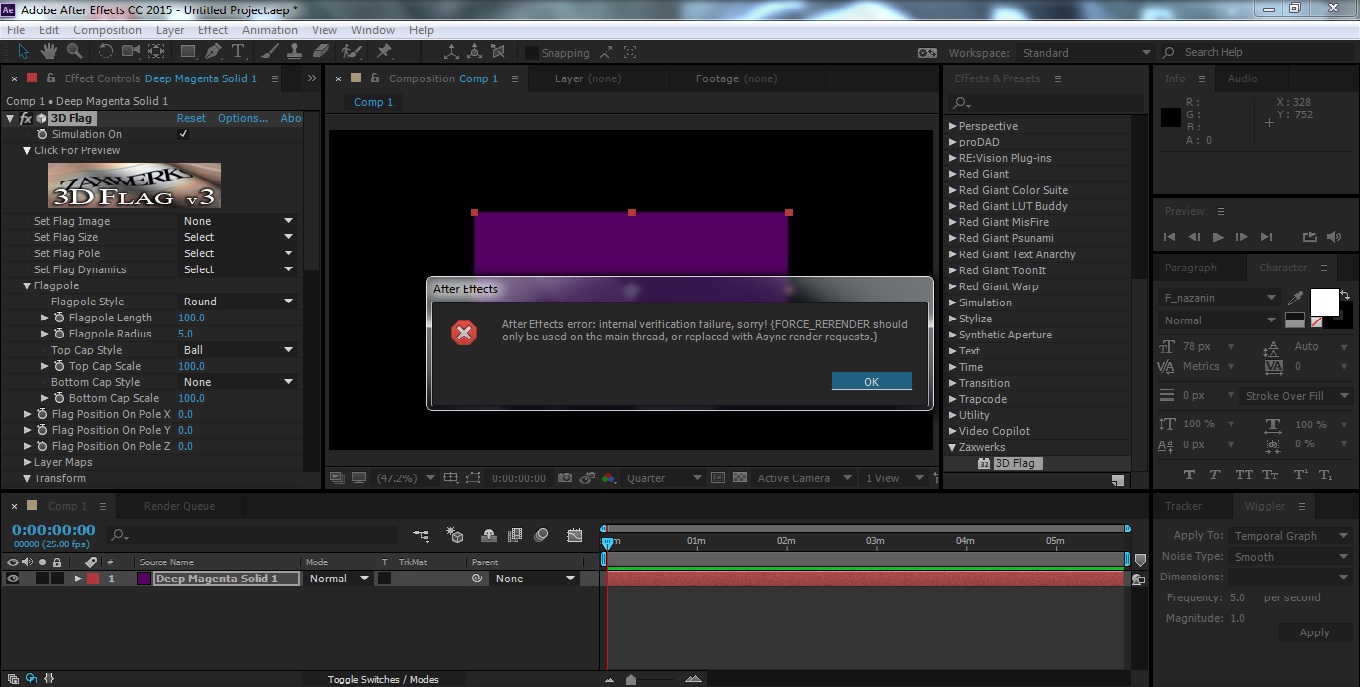Open the Active Camera view dropdown
This screenshot has width=1360, height=687.
click(x=804, y=478)
